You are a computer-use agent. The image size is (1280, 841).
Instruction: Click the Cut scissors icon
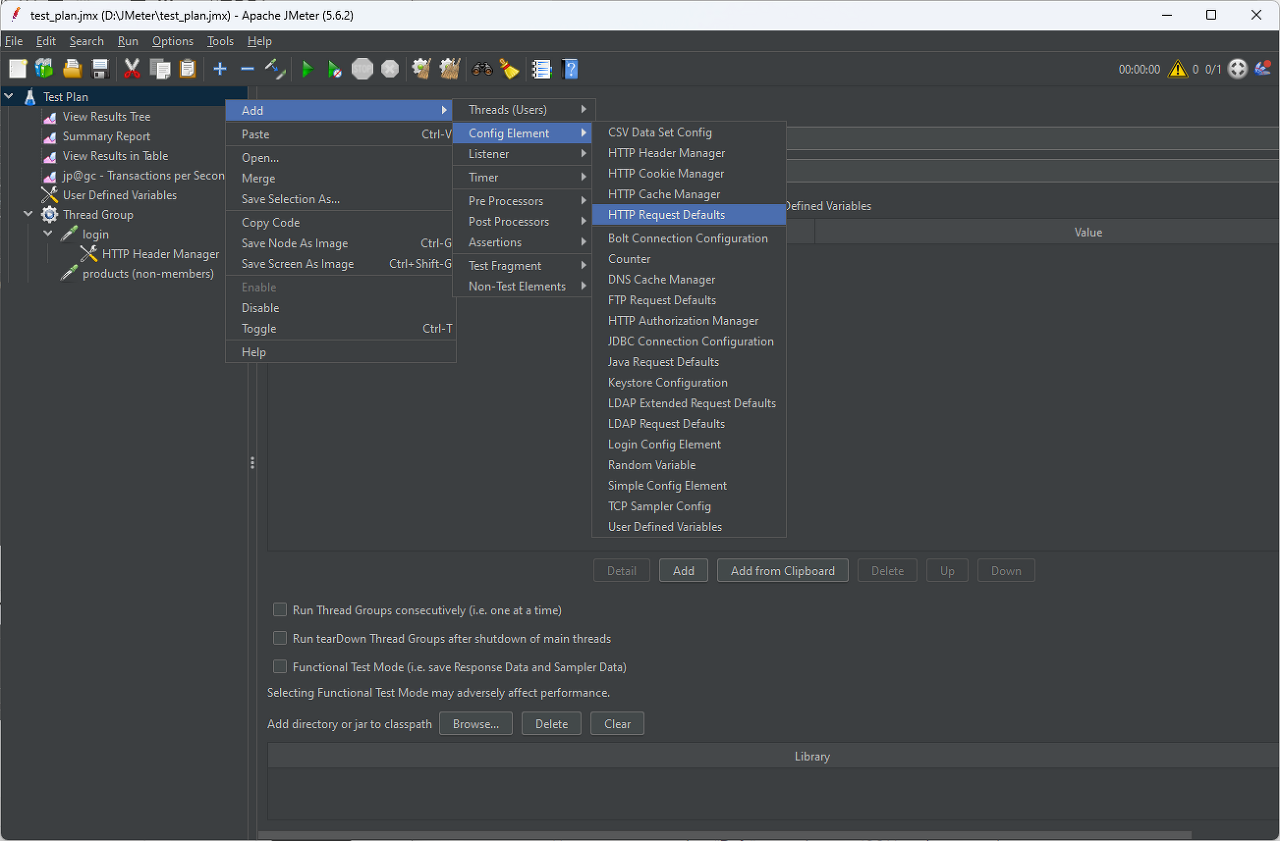(x=132, y=69)
